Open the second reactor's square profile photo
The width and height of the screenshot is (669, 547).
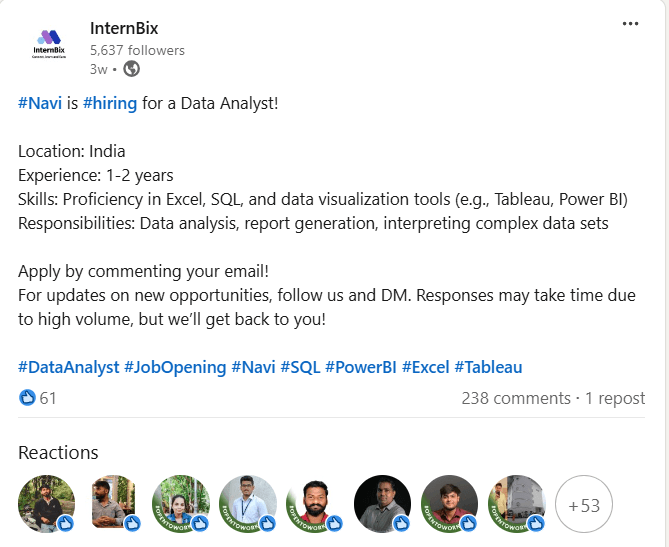coord(113,502)
